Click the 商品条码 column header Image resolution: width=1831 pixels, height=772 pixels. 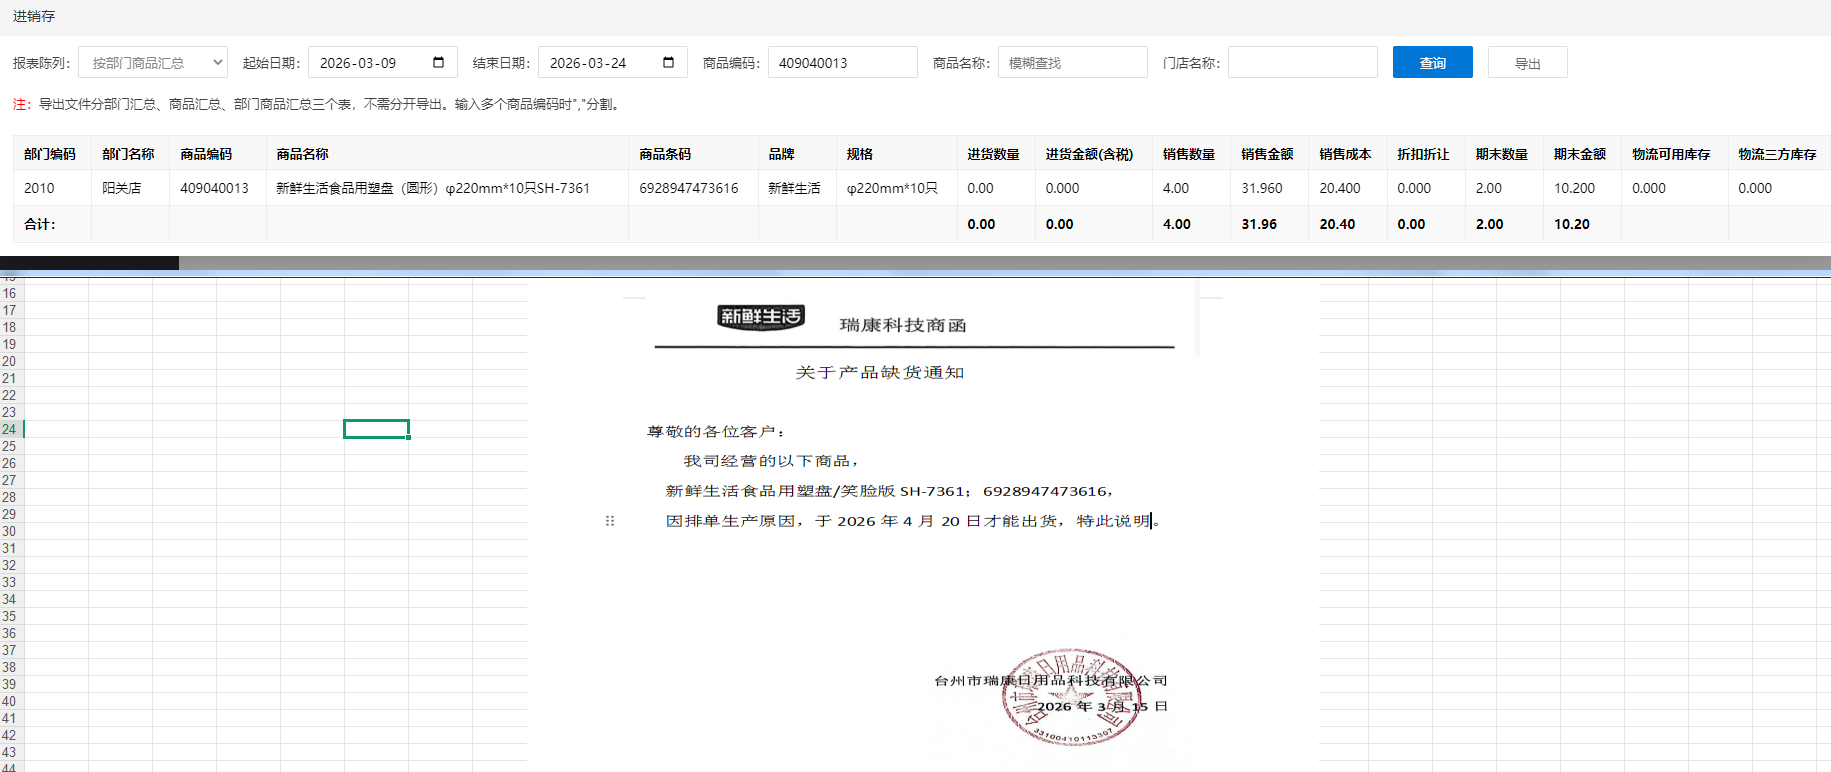click(665, 154)
